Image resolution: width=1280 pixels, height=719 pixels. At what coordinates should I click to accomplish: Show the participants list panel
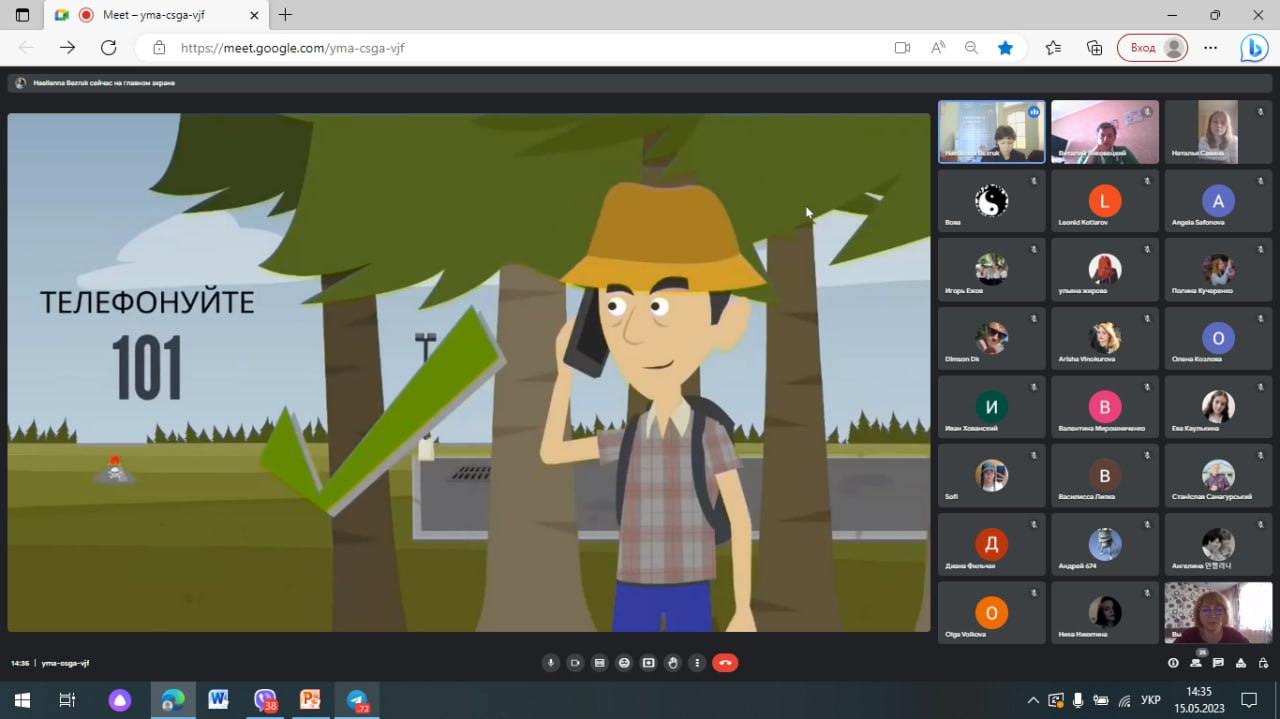pyautogui.click(x=1196, y=662)
